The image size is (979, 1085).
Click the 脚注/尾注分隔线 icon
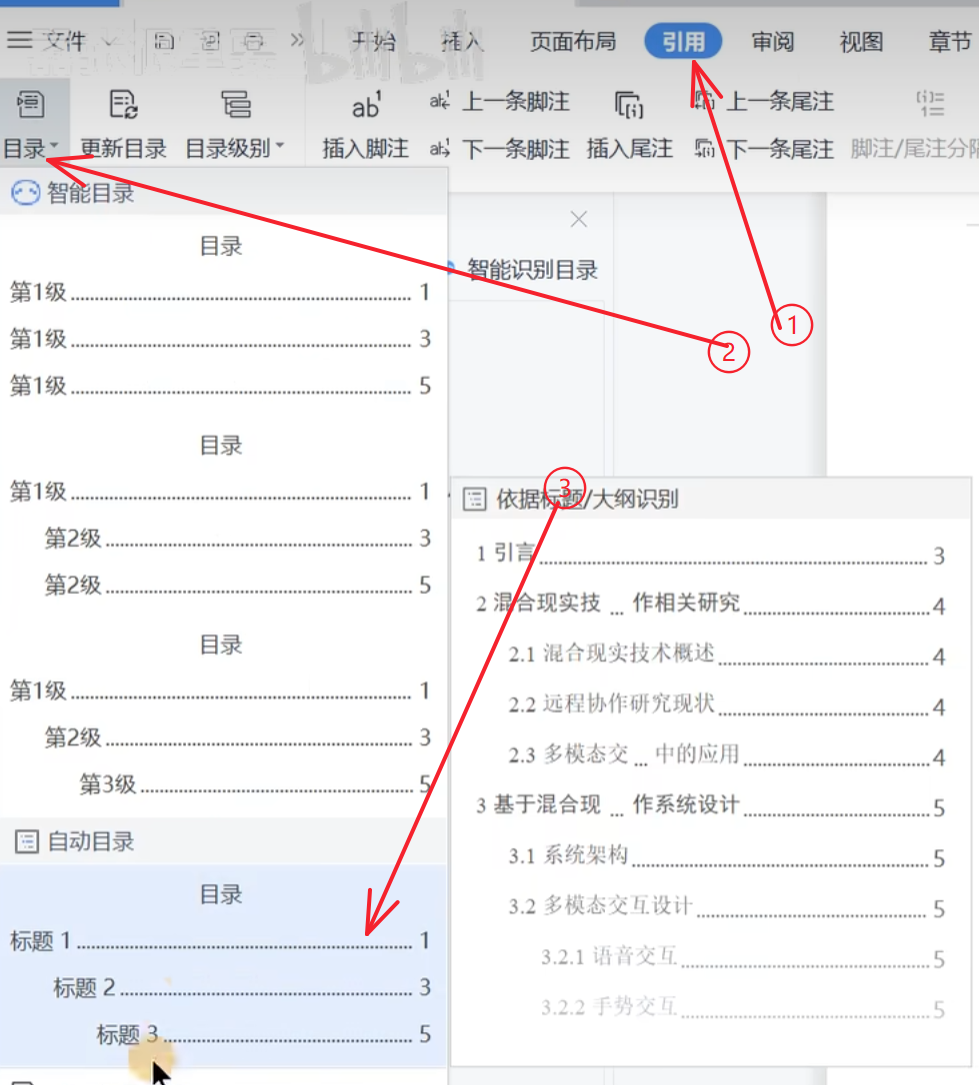tap(931, 104)
